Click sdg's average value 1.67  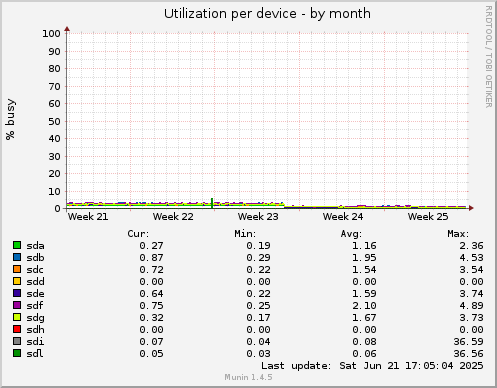pos(364,318)
